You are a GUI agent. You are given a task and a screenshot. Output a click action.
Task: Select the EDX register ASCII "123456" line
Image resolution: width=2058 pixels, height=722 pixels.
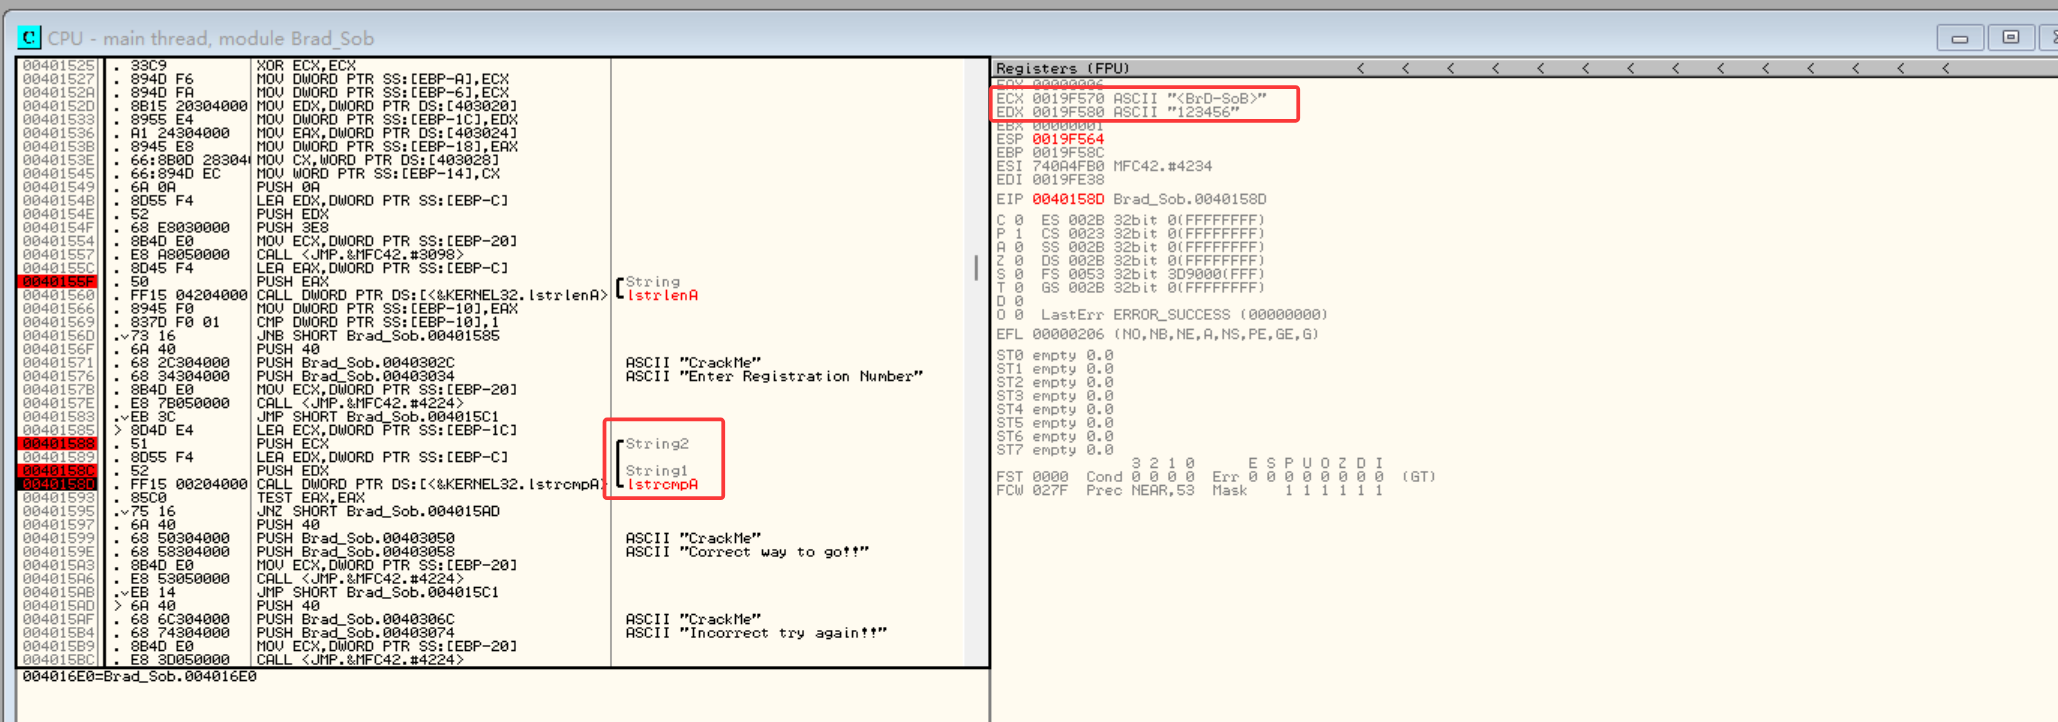click(x=1117, y=113)
